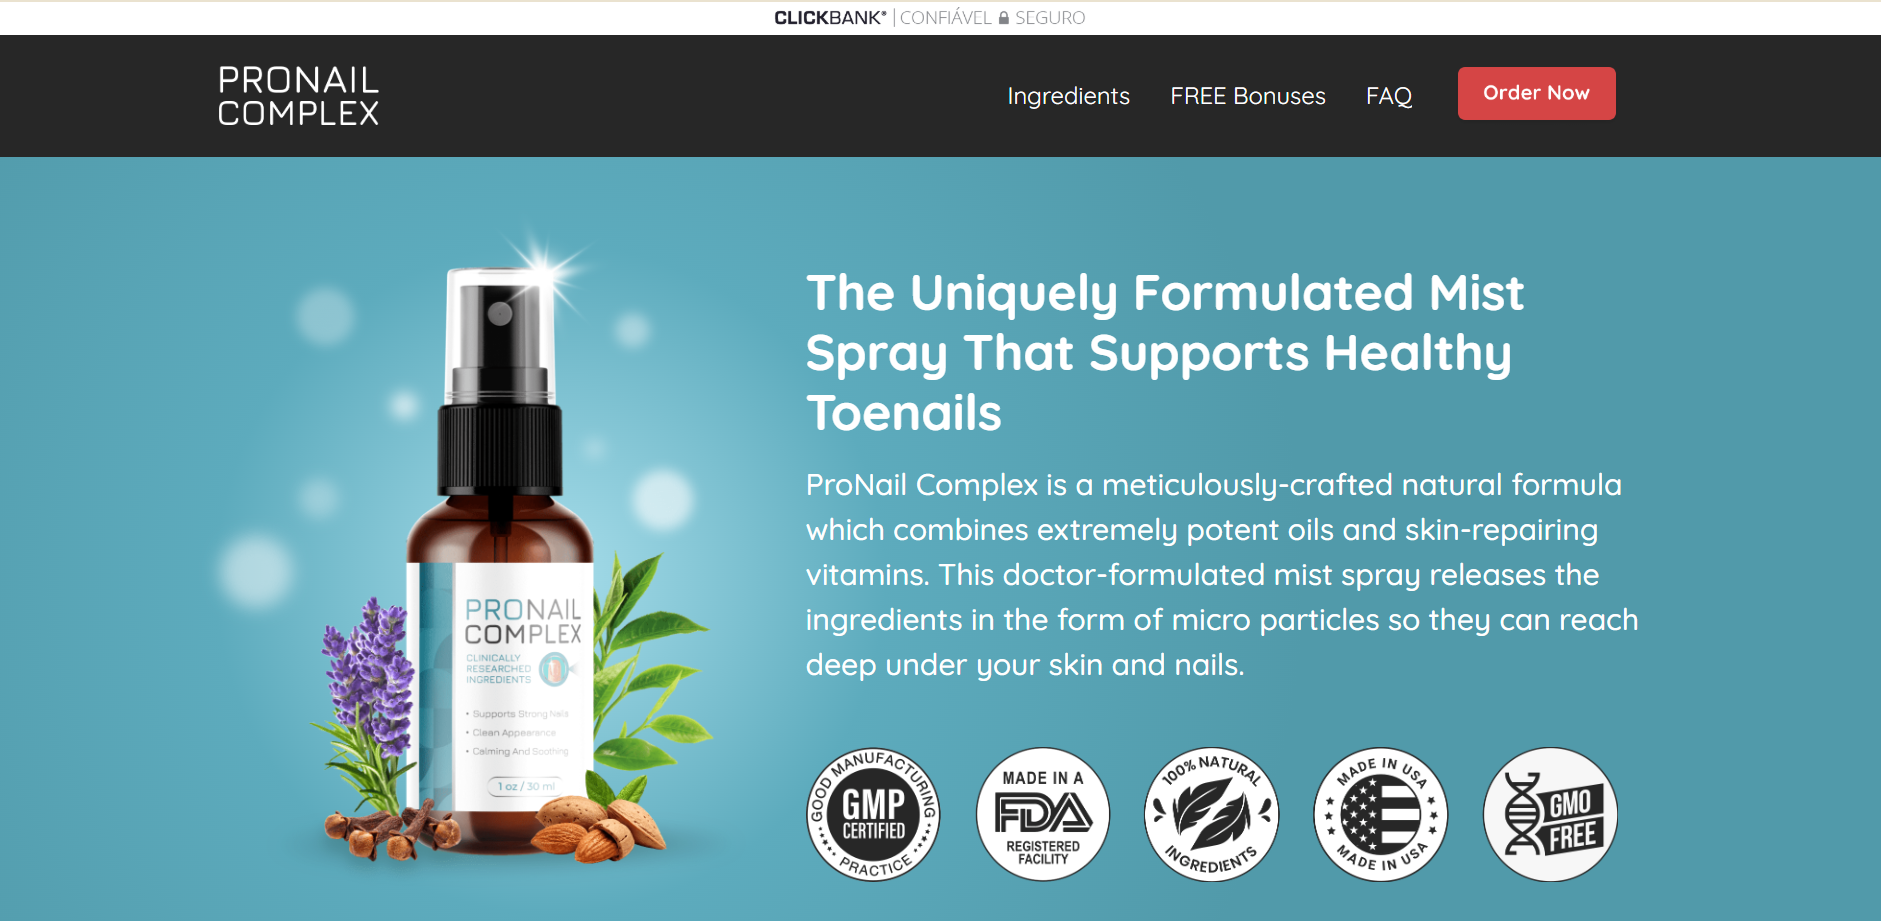Click the CONFIÁVEL trusted text at top
Viewport: 1881px width, 921px height.
tap(945, 18)
